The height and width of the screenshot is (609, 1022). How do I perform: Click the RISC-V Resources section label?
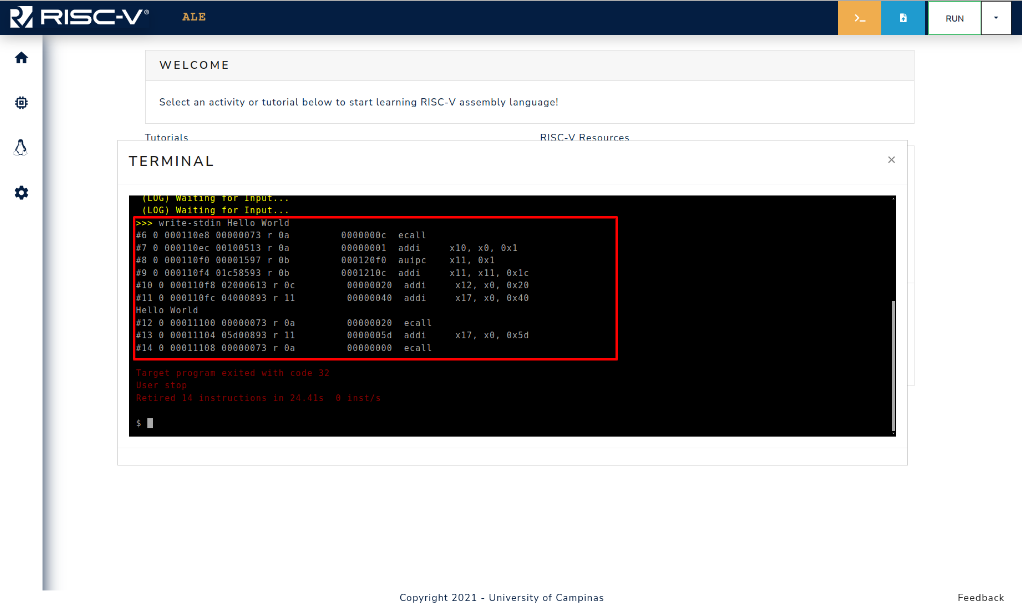[585, 137]
